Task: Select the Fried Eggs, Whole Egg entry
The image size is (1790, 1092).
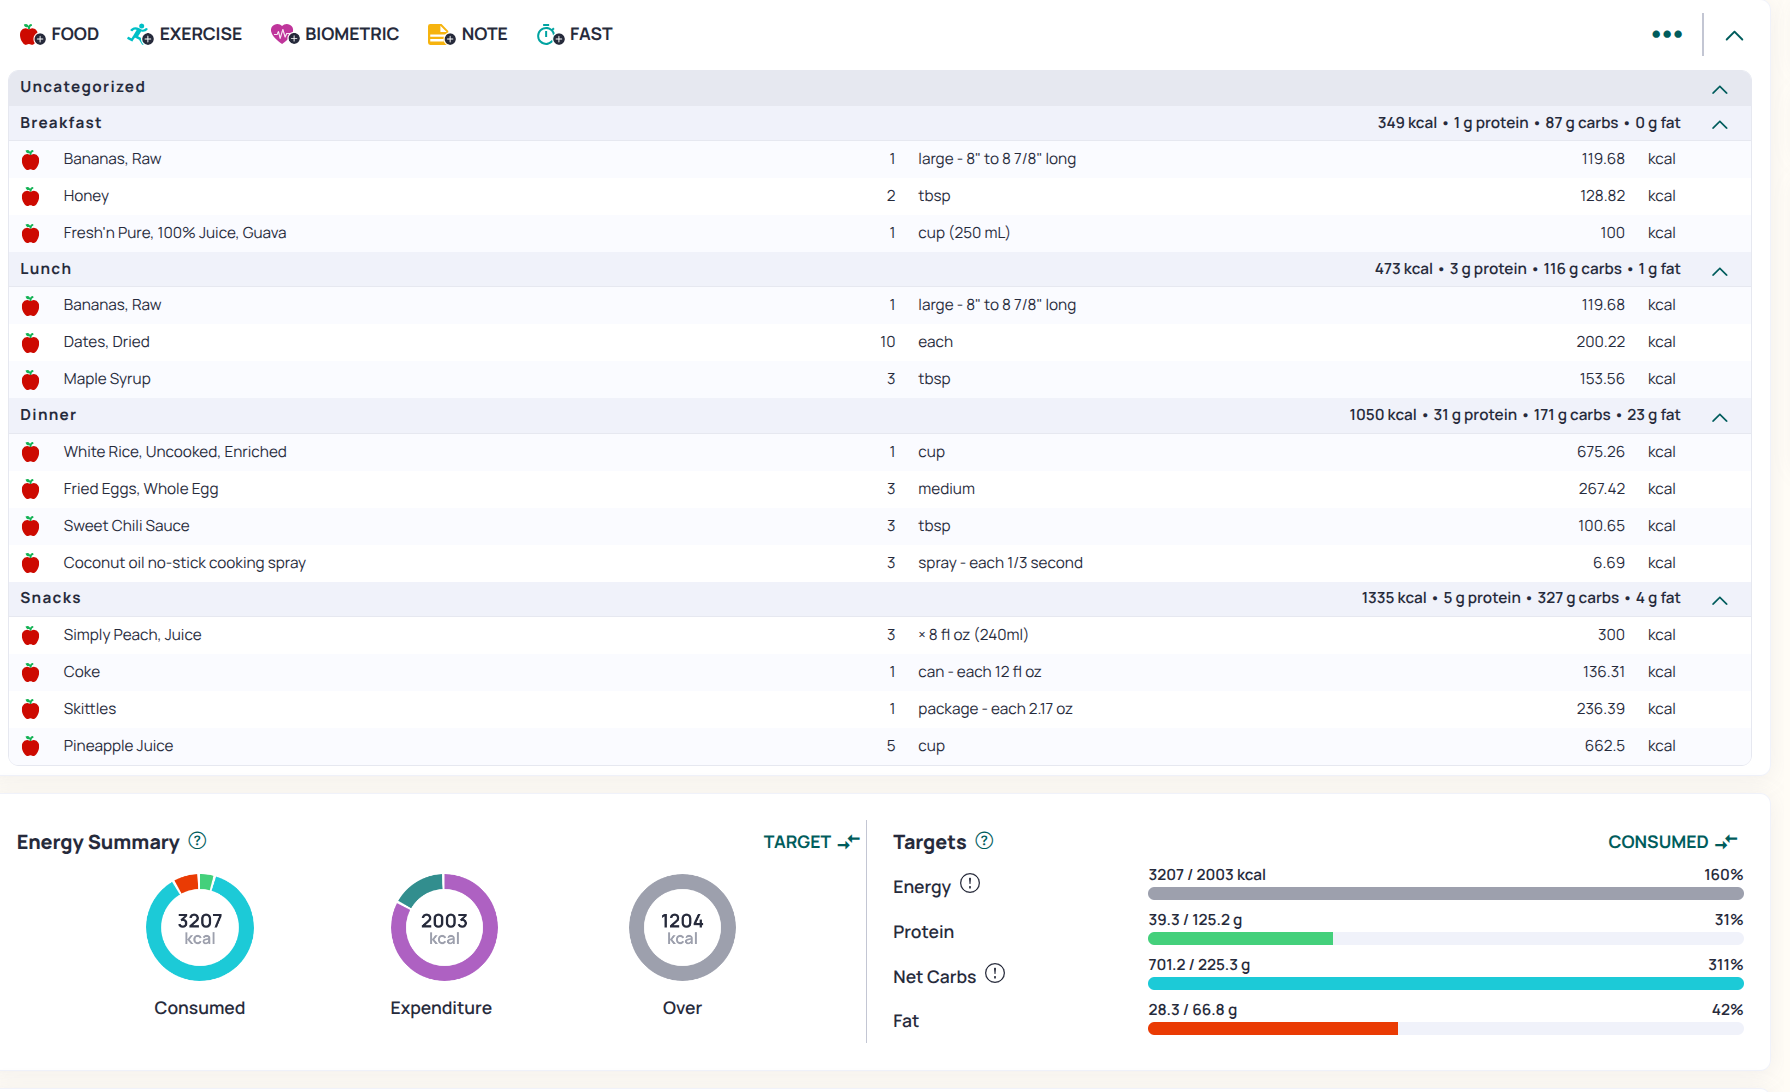Action: pyautogui.click(x=141, y=489)
